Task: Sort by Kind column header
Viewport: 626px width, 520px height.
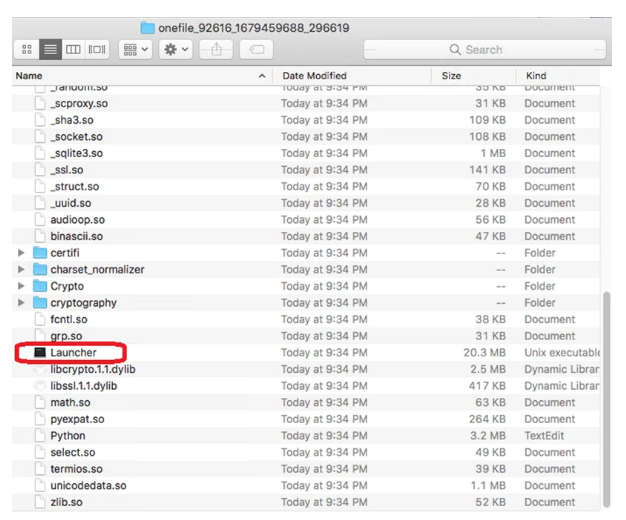Action: coord(536,76)
